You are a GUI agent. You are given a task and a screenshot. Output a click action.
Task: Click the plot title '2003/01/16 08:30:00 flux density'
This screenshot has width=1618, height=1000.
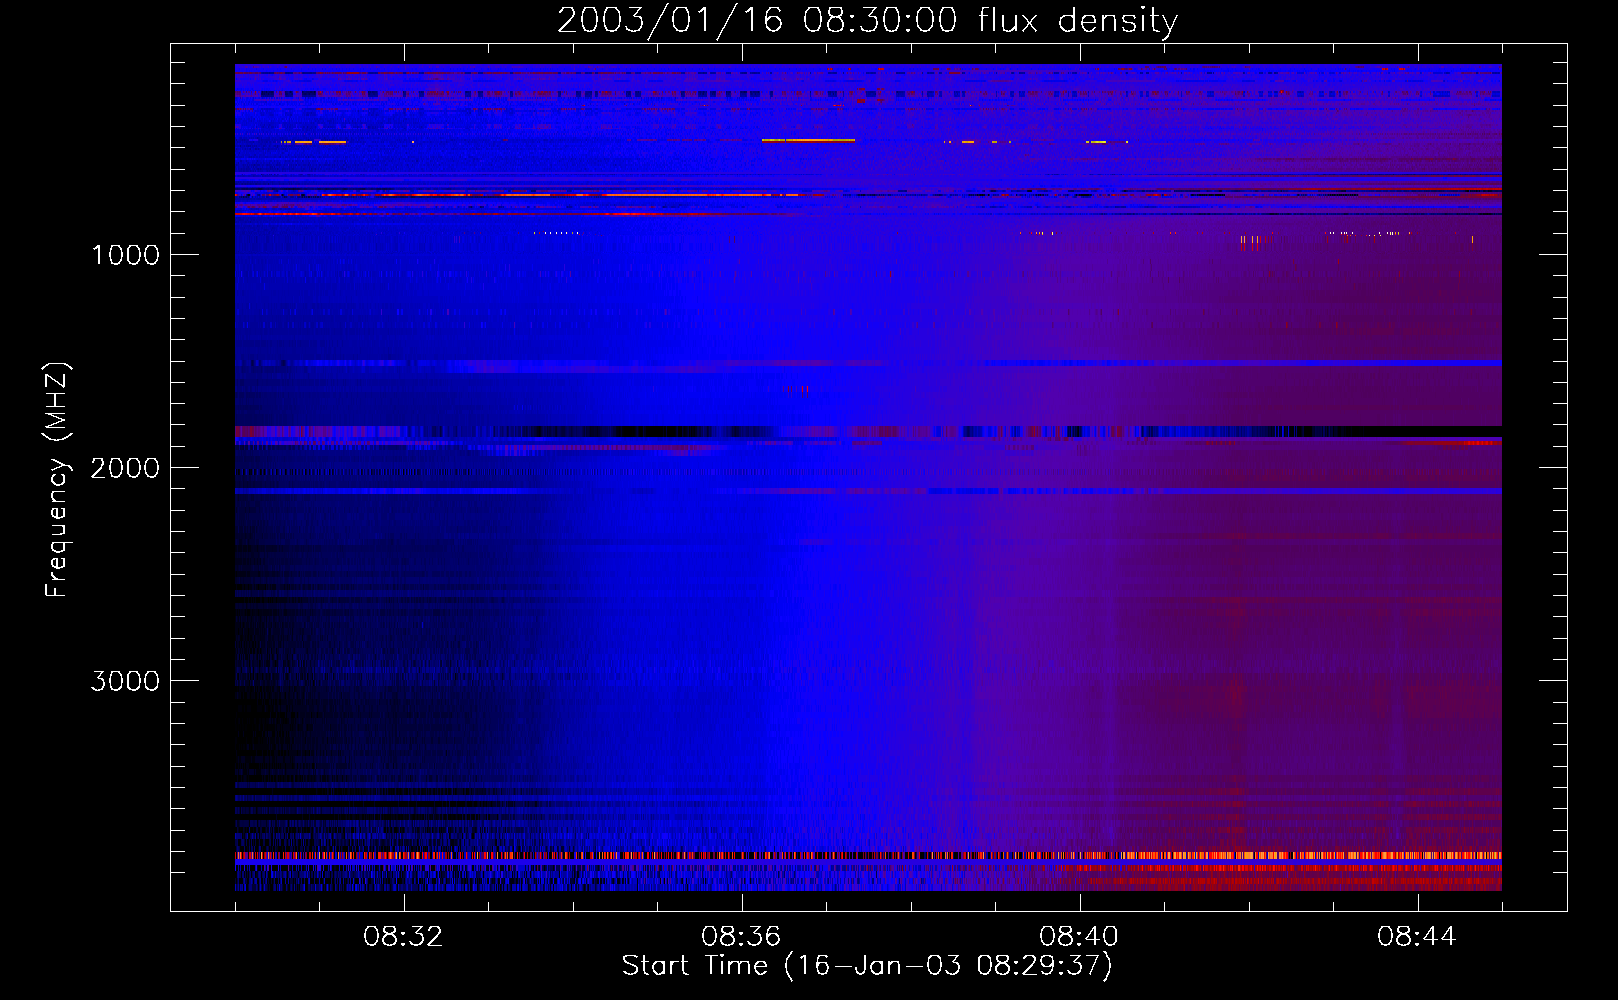click(867, 21)
